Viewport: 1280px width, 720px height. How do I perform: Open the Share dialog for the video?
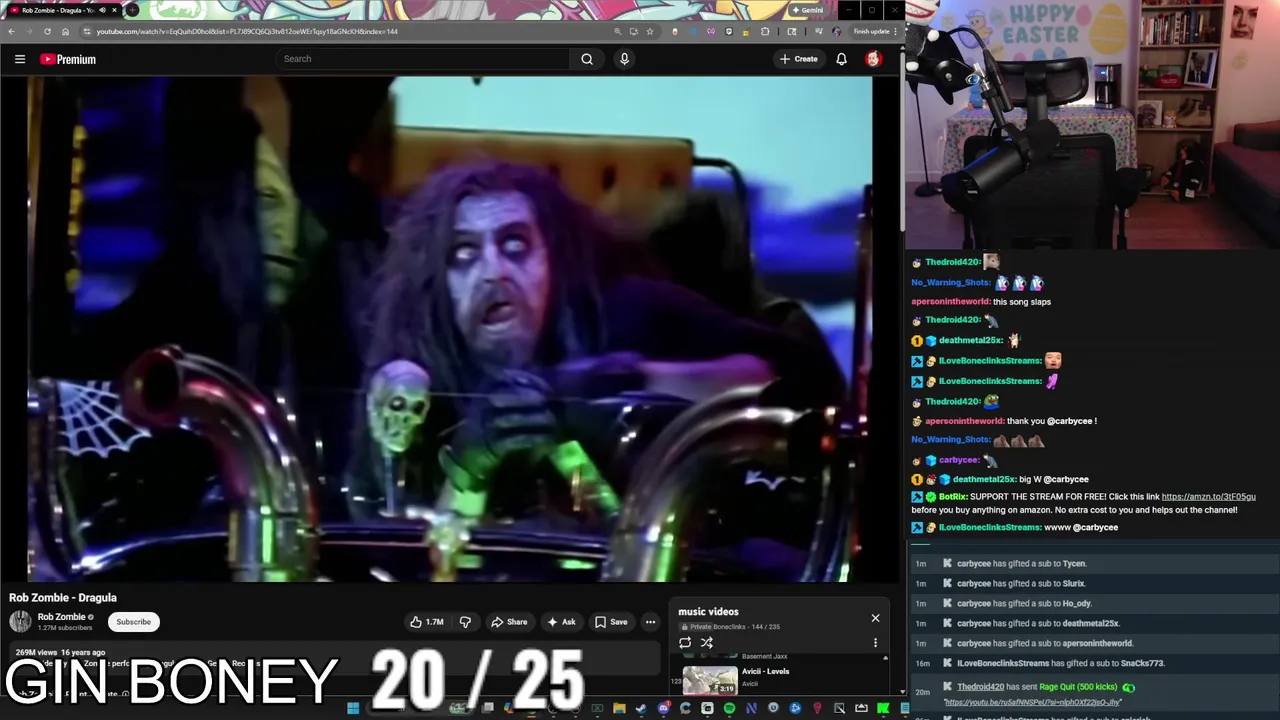click(x=509, y=622)
